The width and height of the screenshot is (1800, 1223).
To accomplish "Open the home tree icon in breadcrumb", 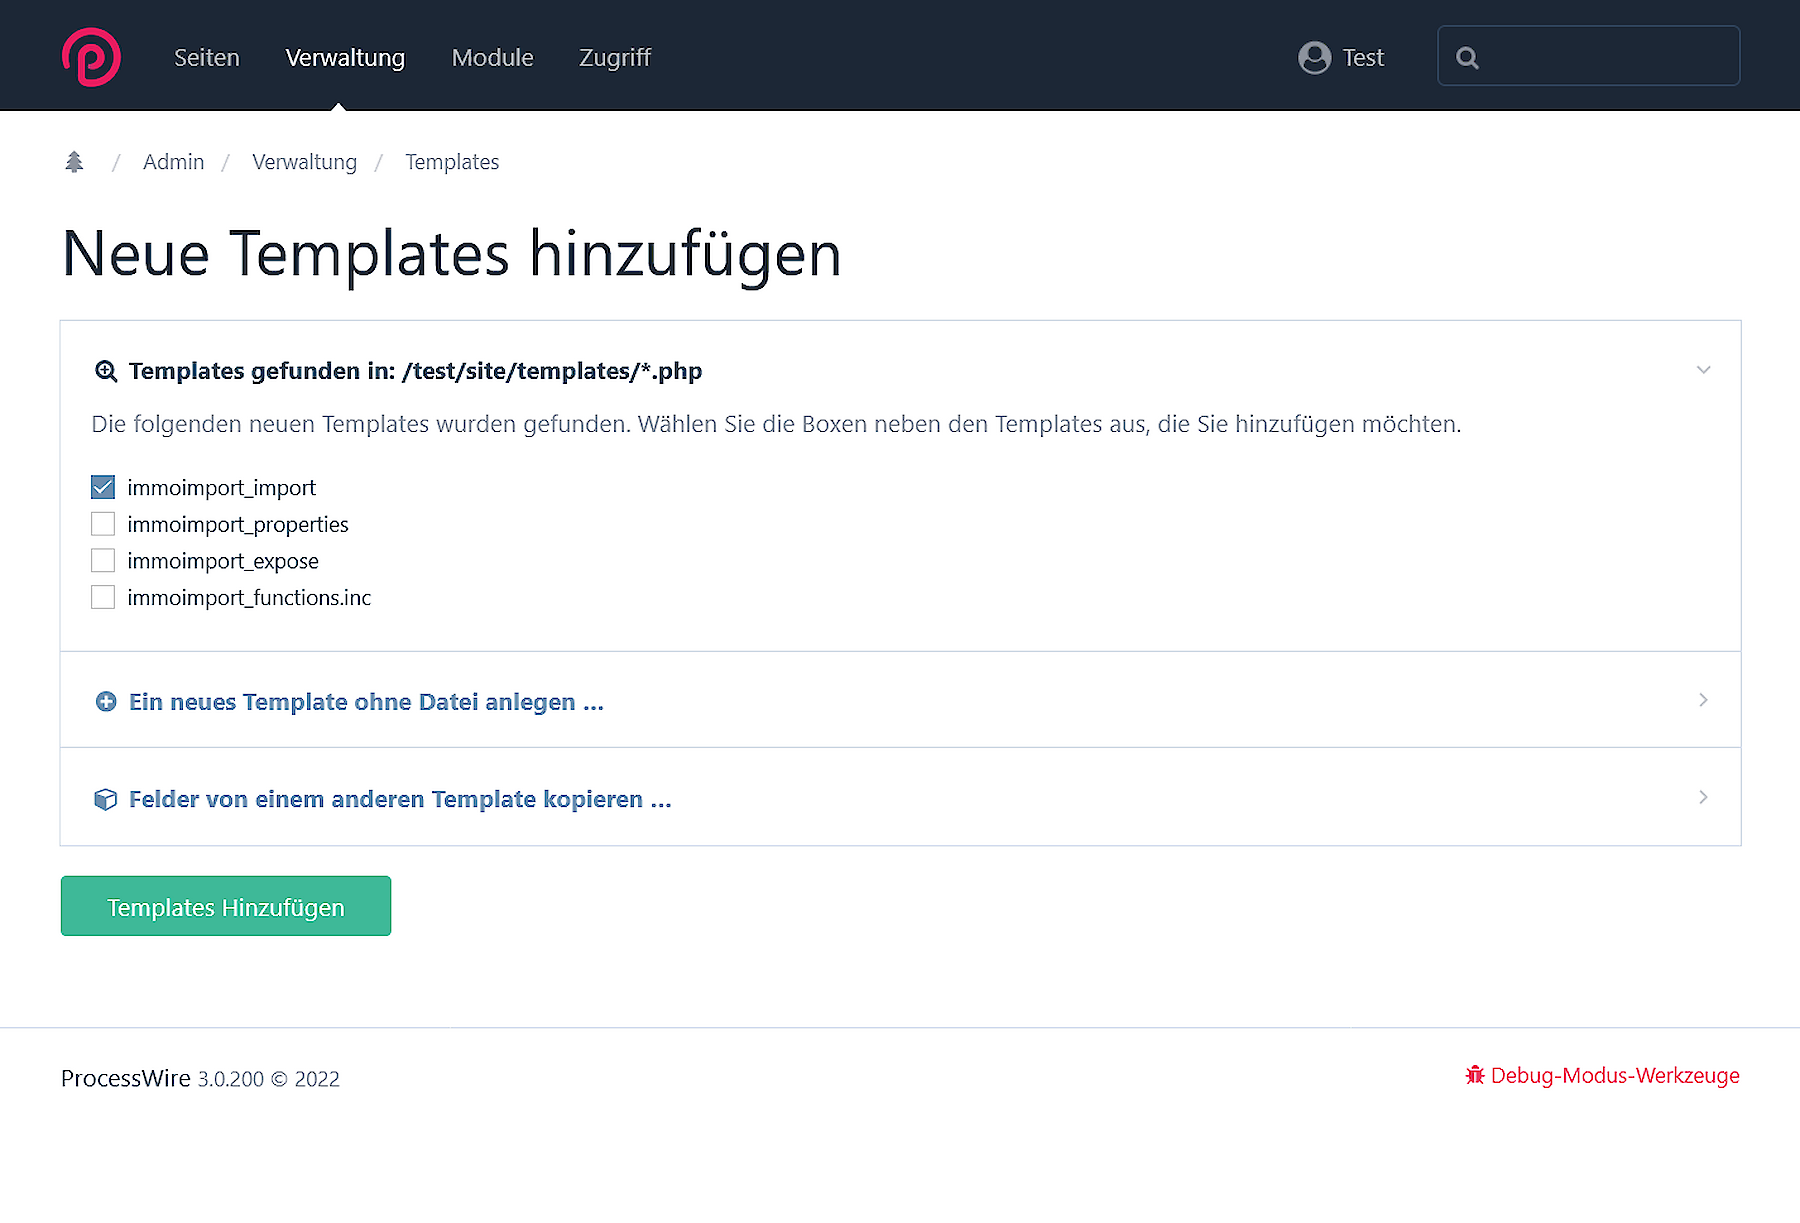I will tap(73, 161).
